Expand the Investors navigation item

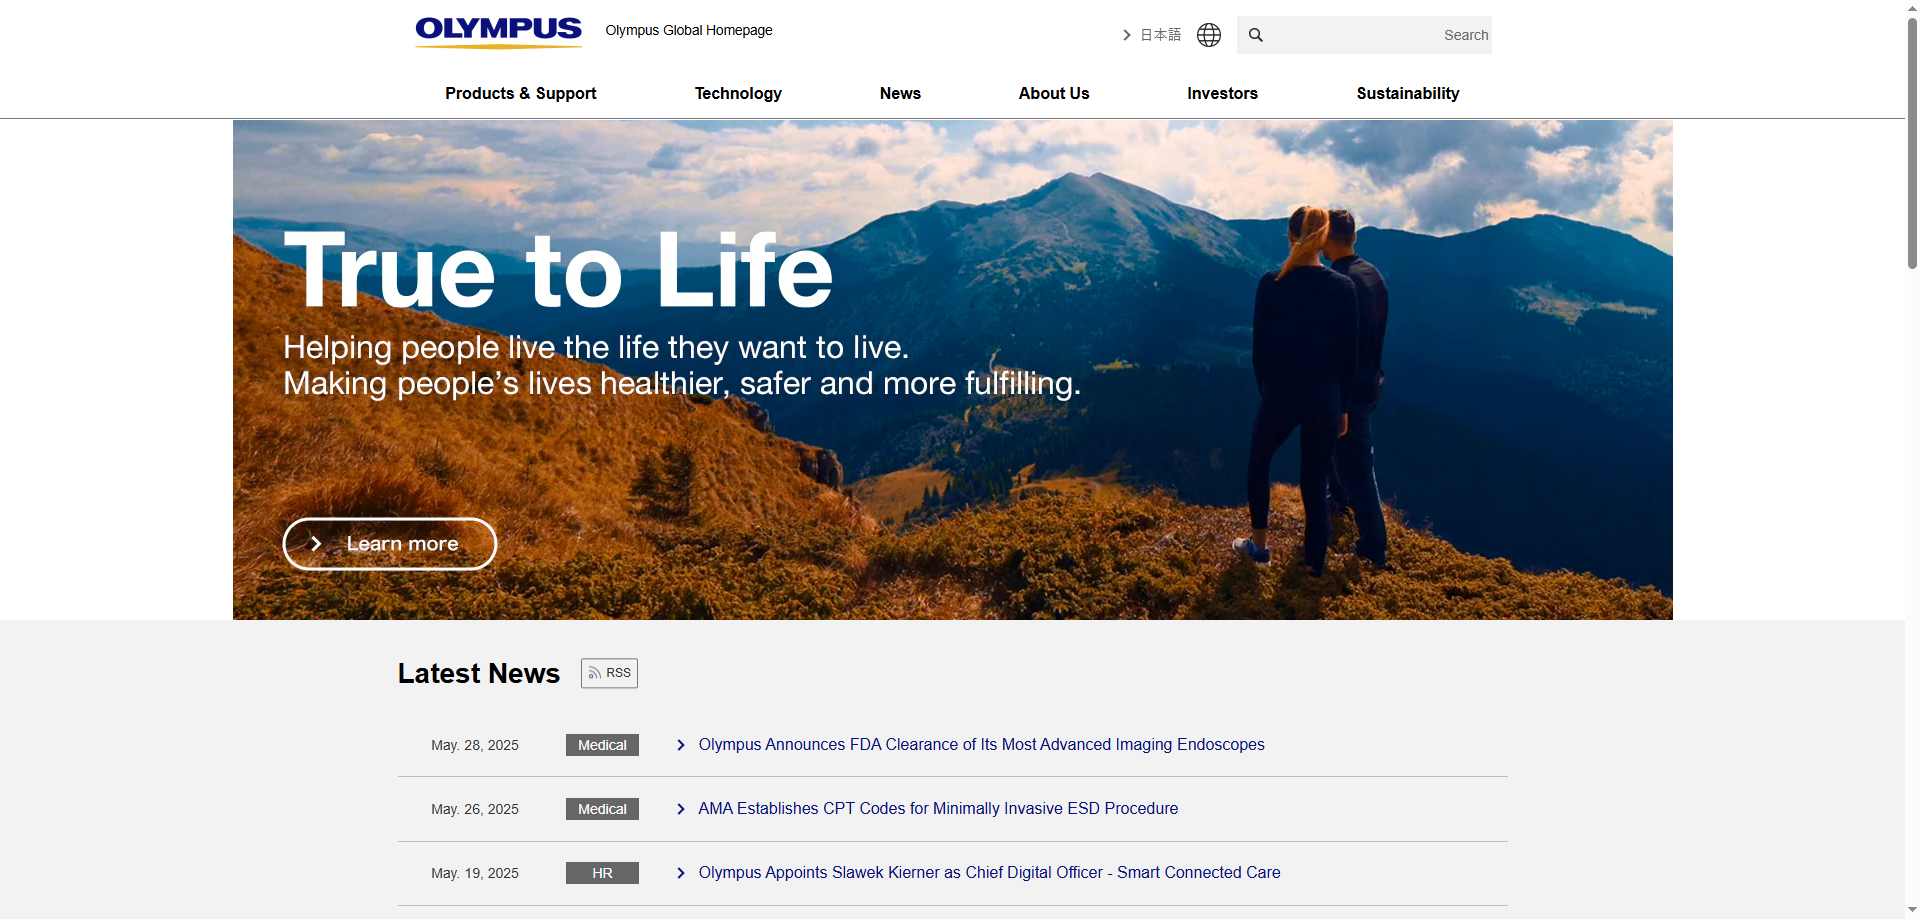(1222, 93)
